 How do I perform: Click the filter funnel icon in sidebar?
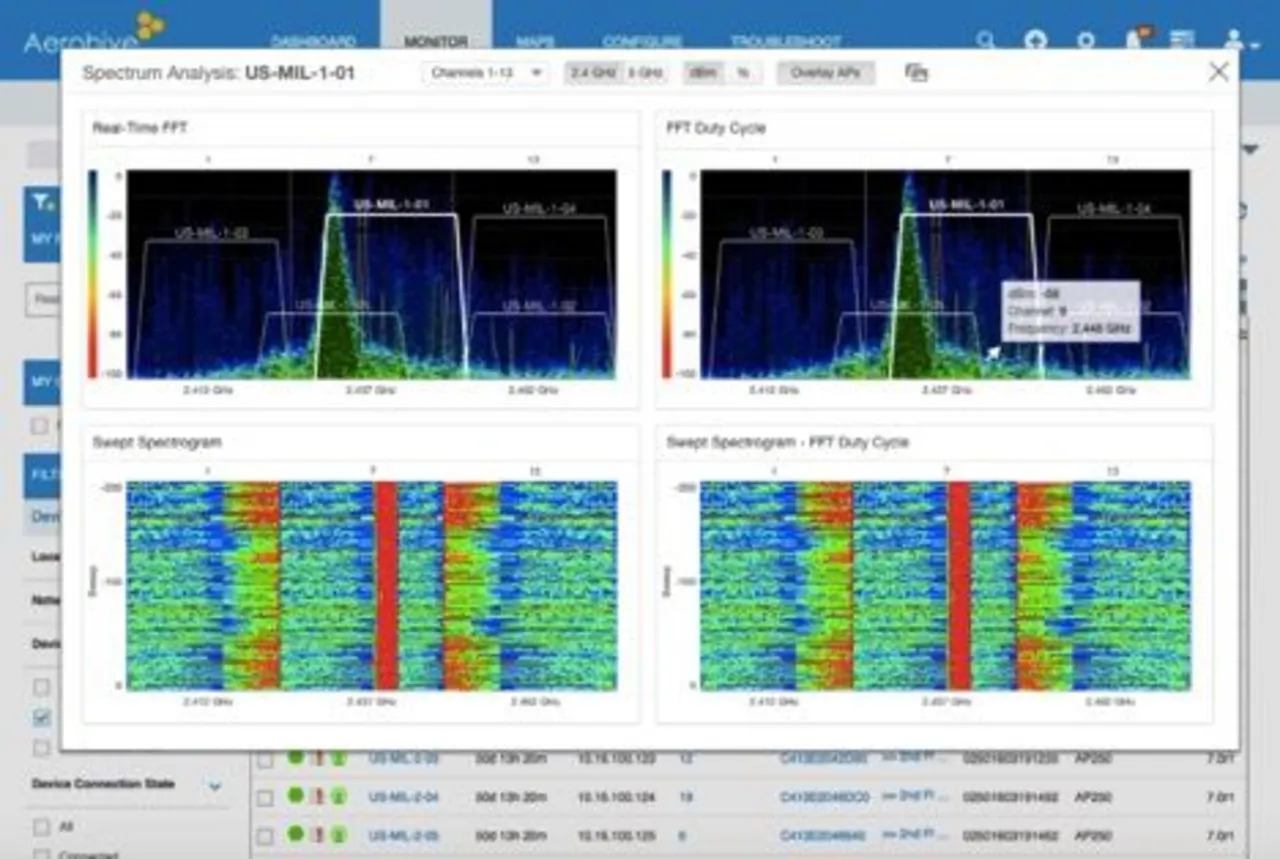point(42,203)
